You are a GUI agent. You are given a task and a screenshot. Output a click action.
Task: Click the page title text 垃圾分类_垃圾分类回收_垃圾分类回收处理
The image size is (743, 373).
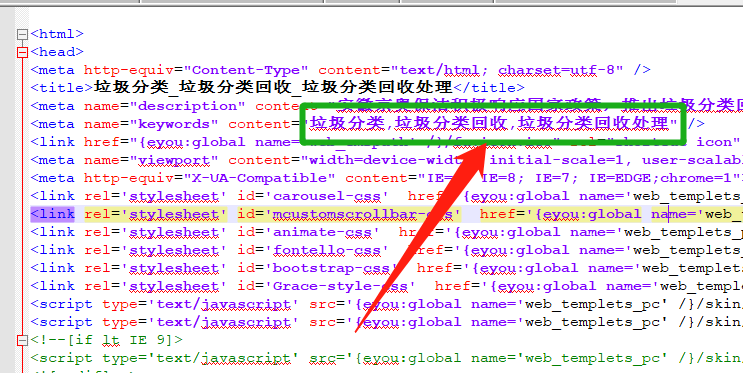pyautogui.click(x=273, y=88)
